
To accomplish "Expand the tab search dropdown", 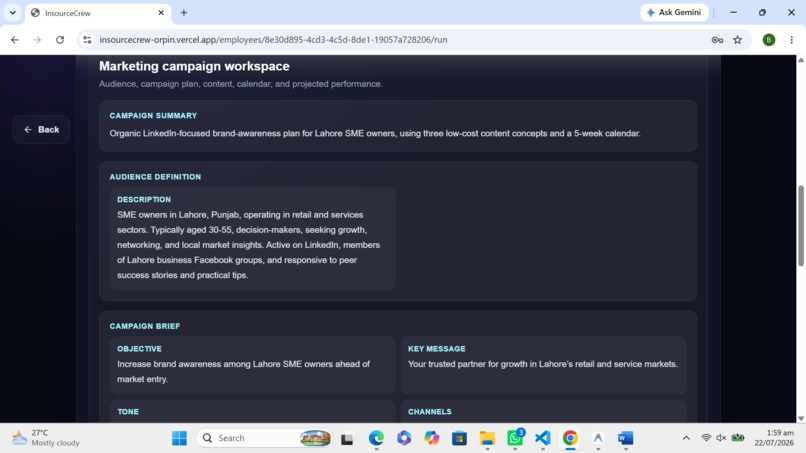I will [x=12, y=12].
